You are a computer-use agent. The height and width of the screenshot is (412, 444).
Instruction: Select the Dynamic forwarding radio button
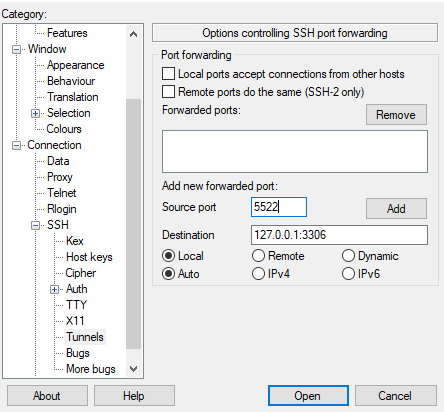pos(348,256)
